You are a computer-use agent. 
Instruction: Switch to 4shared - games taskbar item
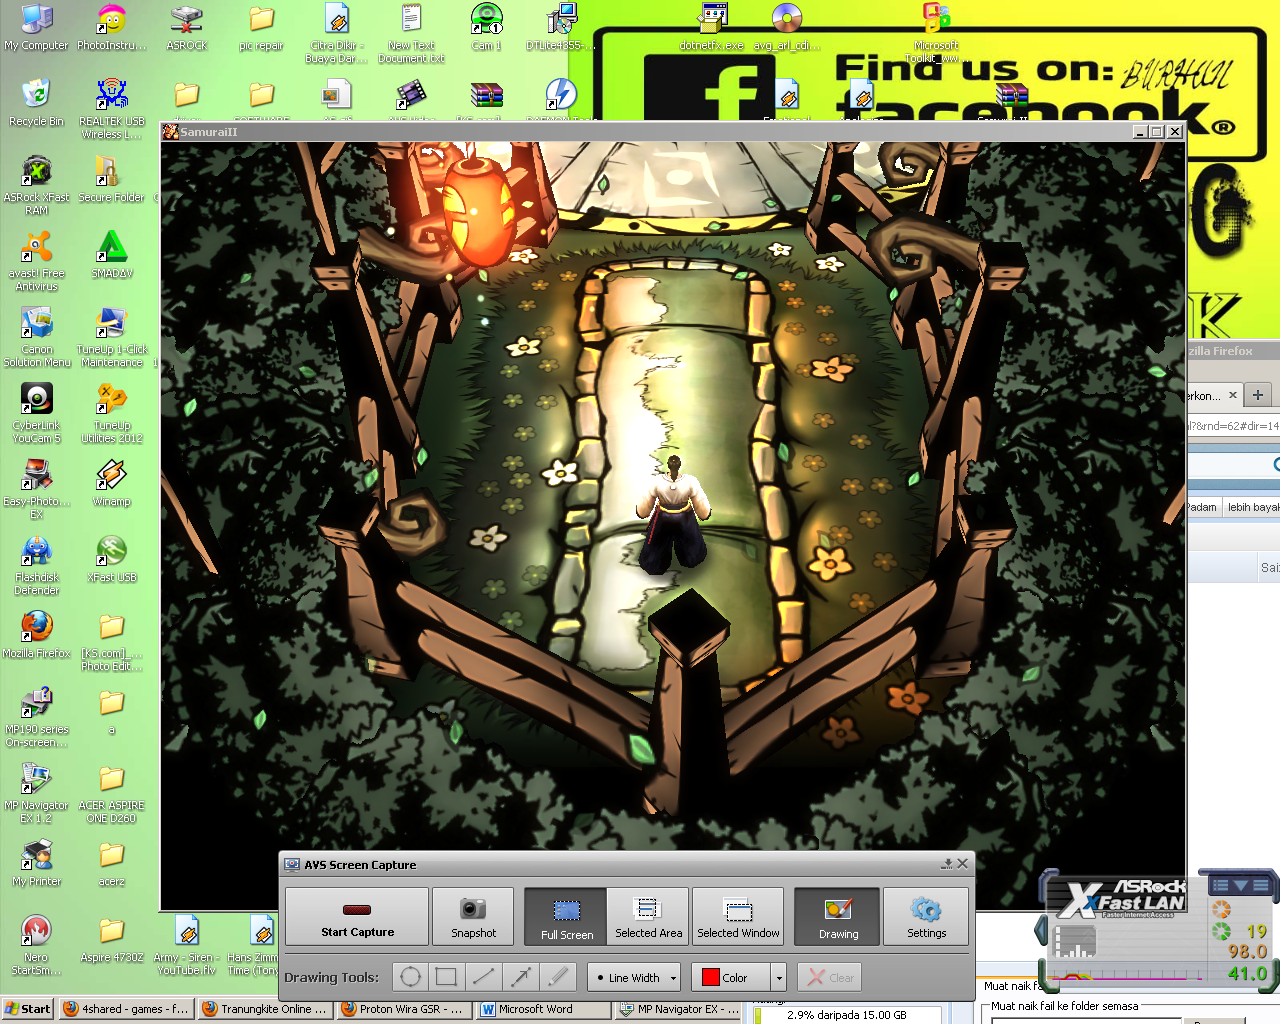pyautogui.click(x=126, y=1009)
